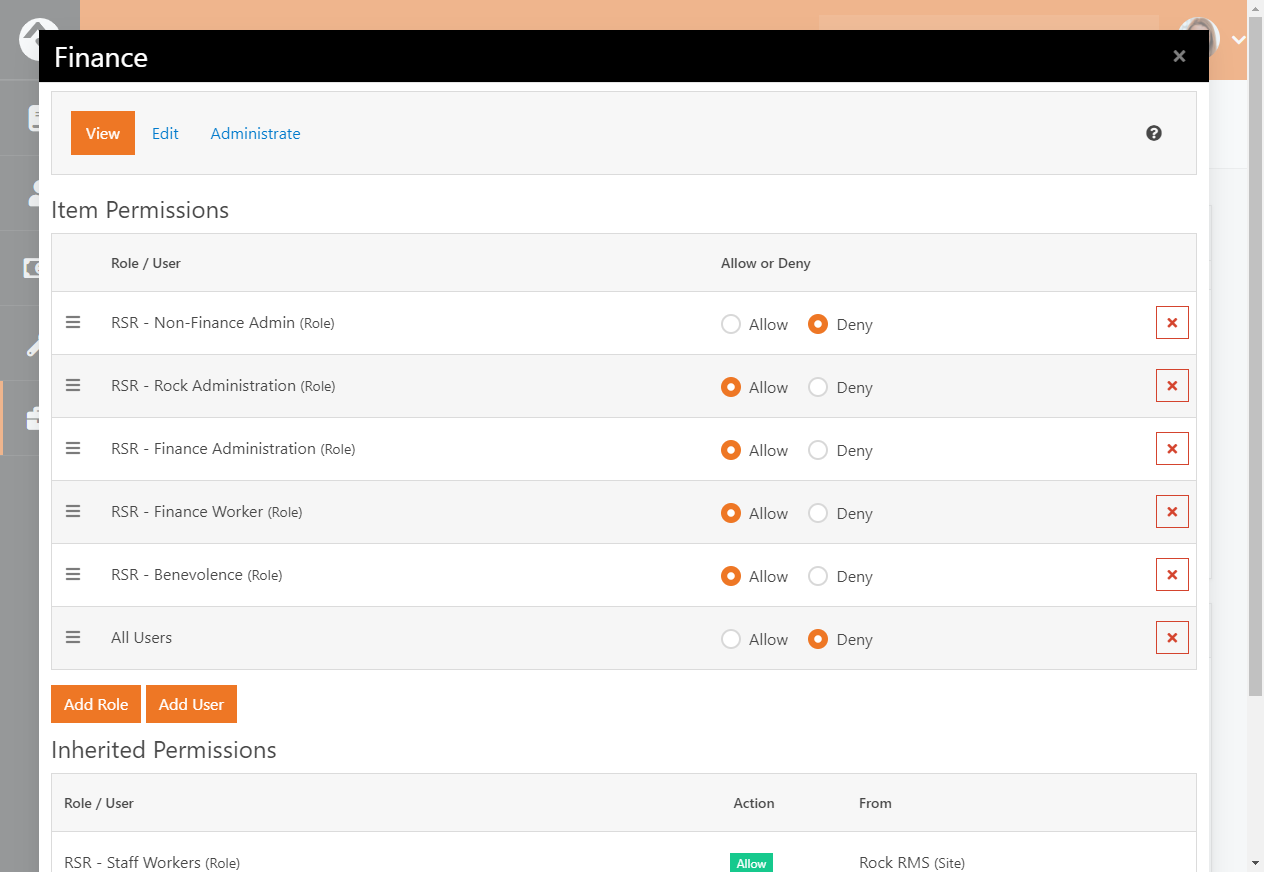Switch to the Edit tab
Screen dimensions: 1264x872
pyautogui.click(x=165, y=133)
